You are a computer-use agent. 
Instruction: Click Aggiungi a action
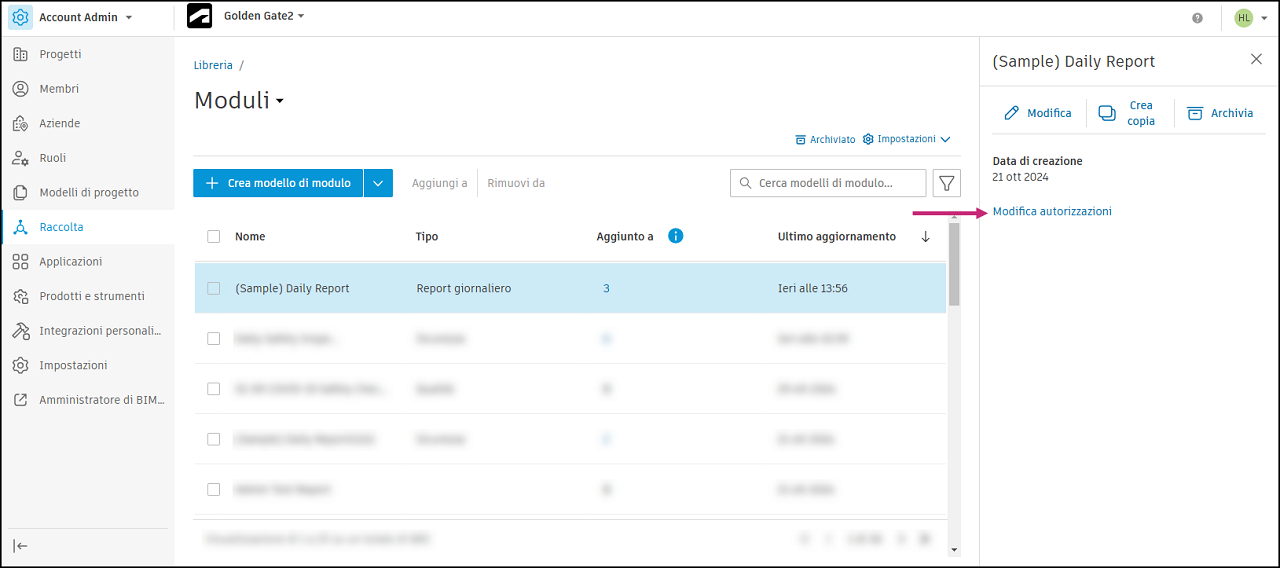point(439,183)
